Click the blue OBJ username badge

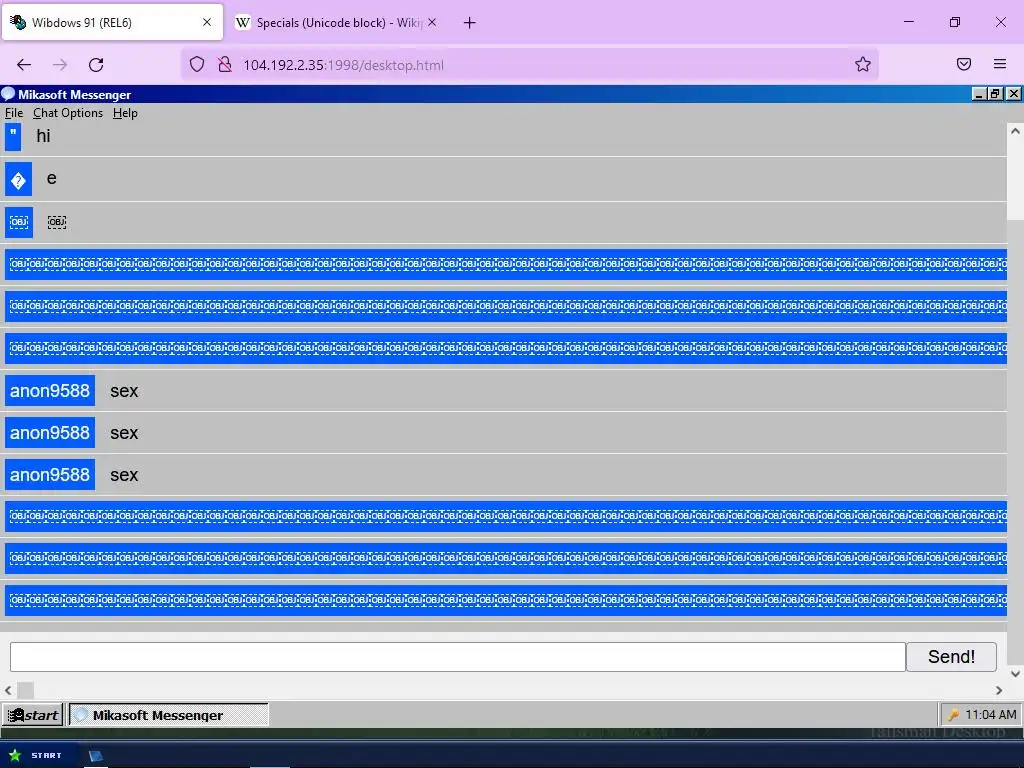point(19,222)
